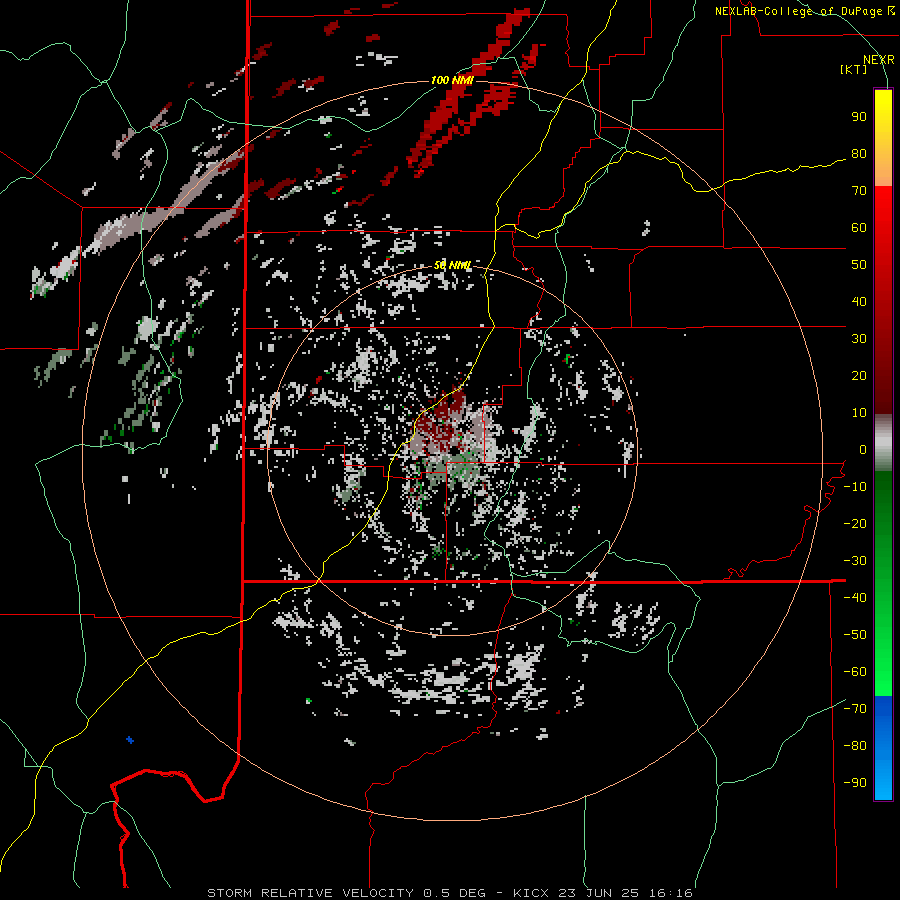
Task: Click the 80 value on the velocity scale
Action: pyautogui.click(x=859, y=154)
